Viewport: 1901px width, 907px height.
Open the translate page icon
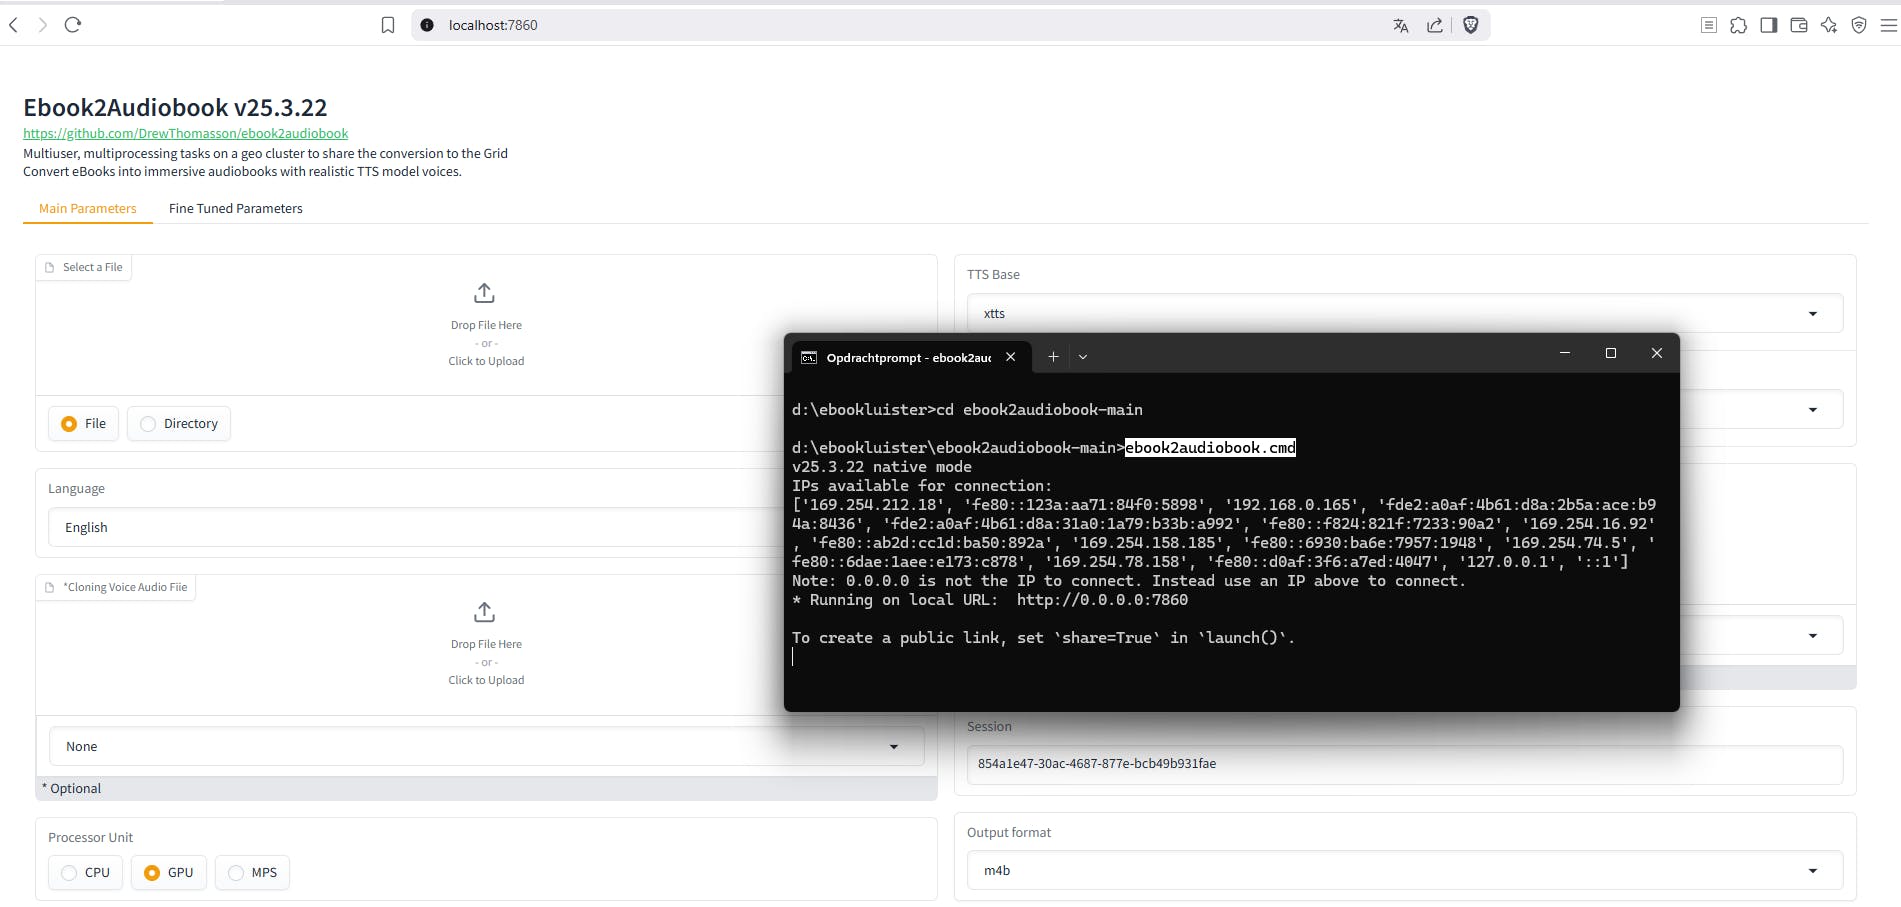click(1401, 25)
